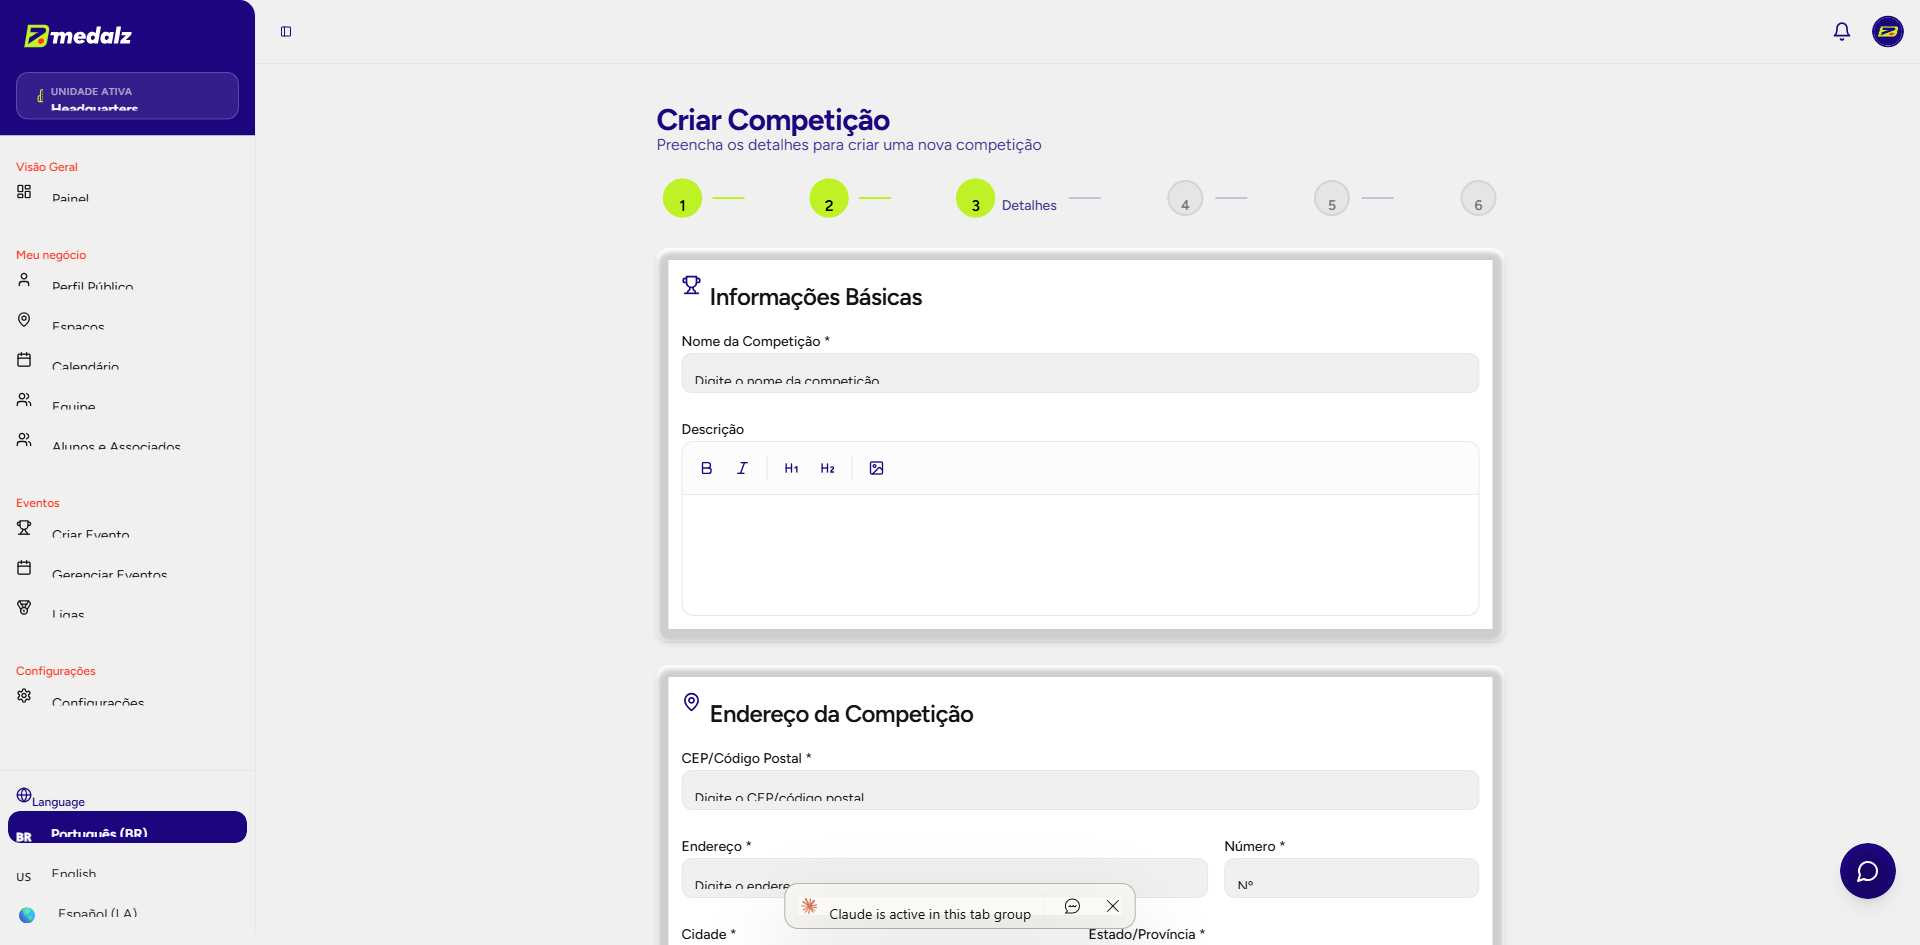Click the Configurações gear icon
Image resolution: width=1920 pixels, height=945 pixels.
(24, 695)
